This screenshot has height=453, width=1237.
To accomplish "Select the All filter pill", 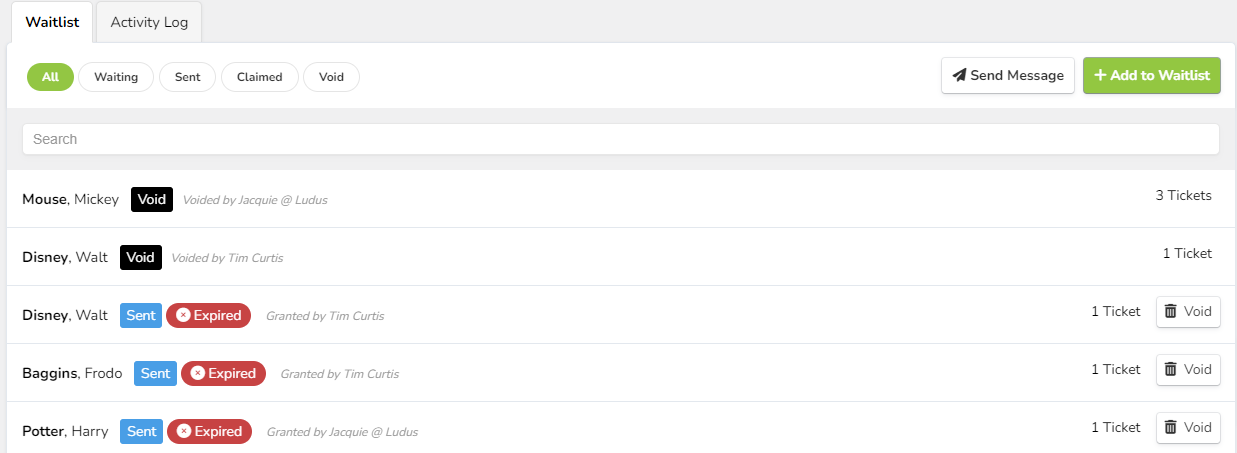I will 50,77.
